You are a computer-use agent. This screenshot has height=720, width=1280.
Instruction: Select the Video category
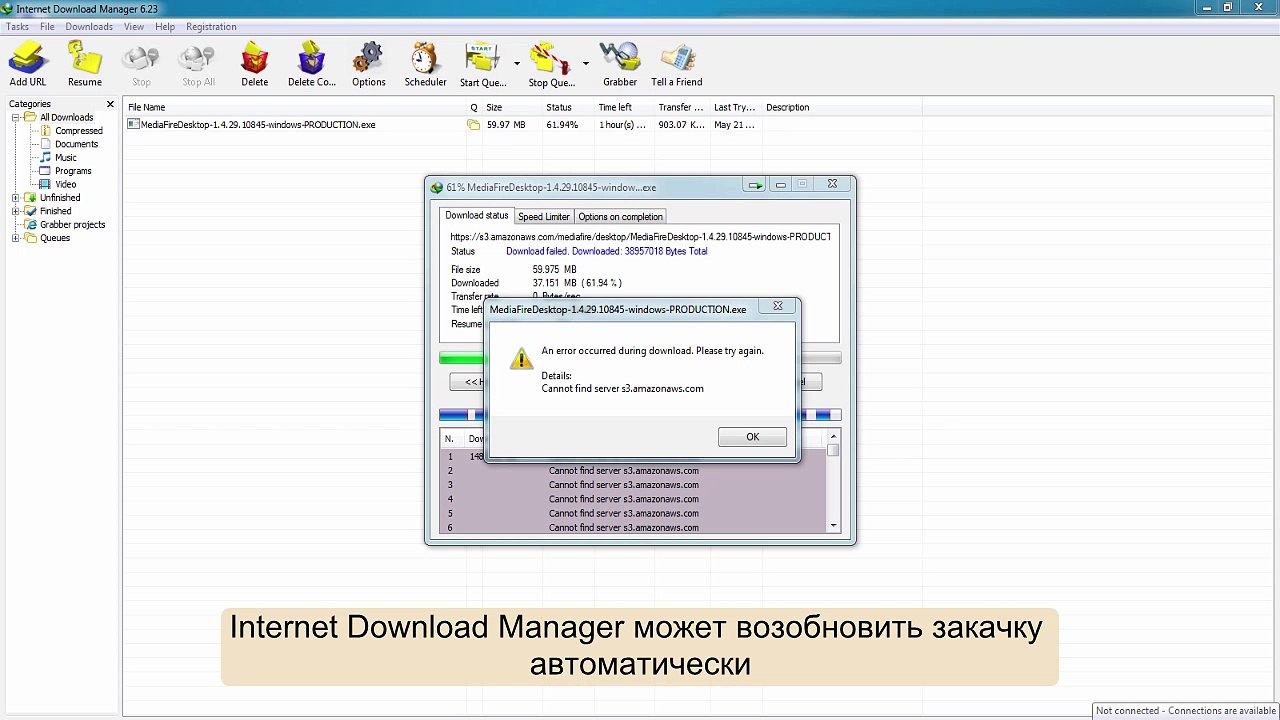coord(66,184)
